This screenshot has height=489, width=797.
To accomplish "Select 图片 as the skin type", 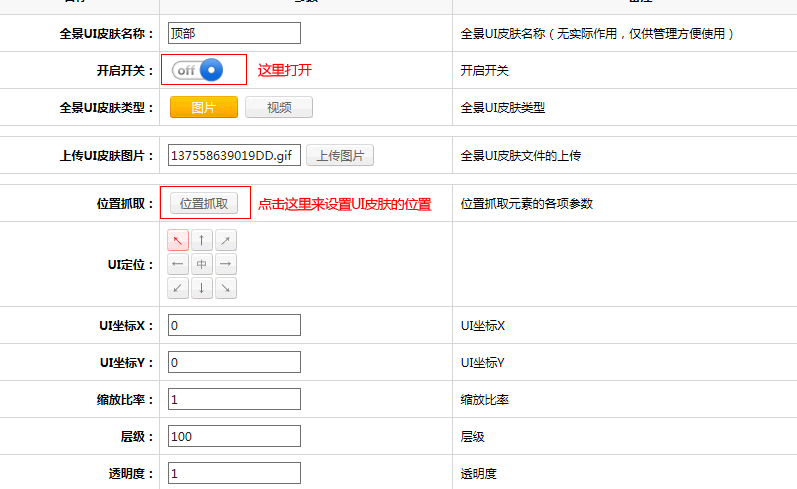I will coord(204,108).
